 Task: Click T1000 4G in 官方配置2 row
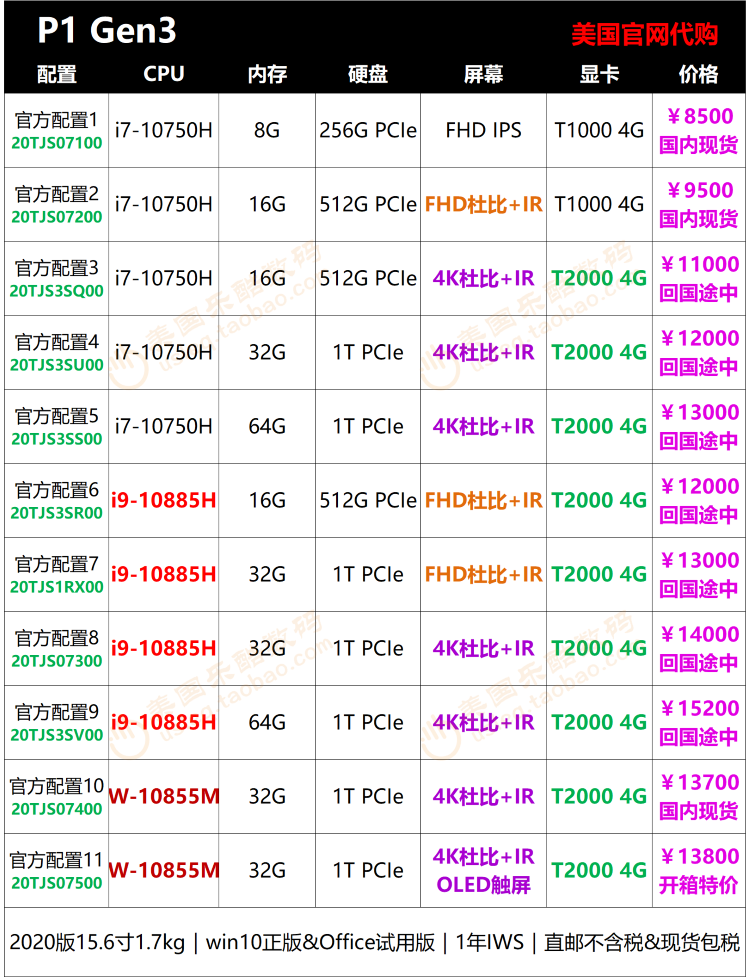pyautogui.click(x=599, y=204)
